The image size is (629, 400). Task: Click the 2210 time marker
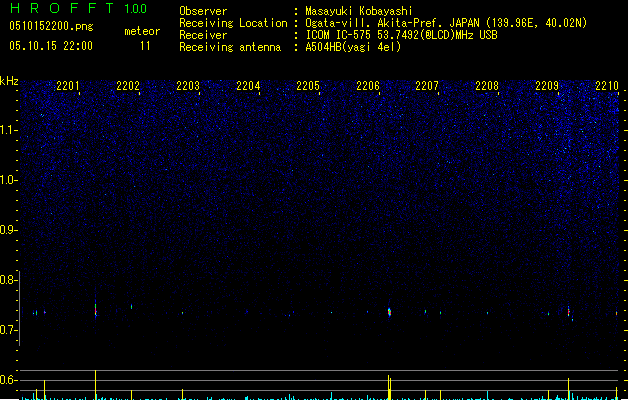607,86
